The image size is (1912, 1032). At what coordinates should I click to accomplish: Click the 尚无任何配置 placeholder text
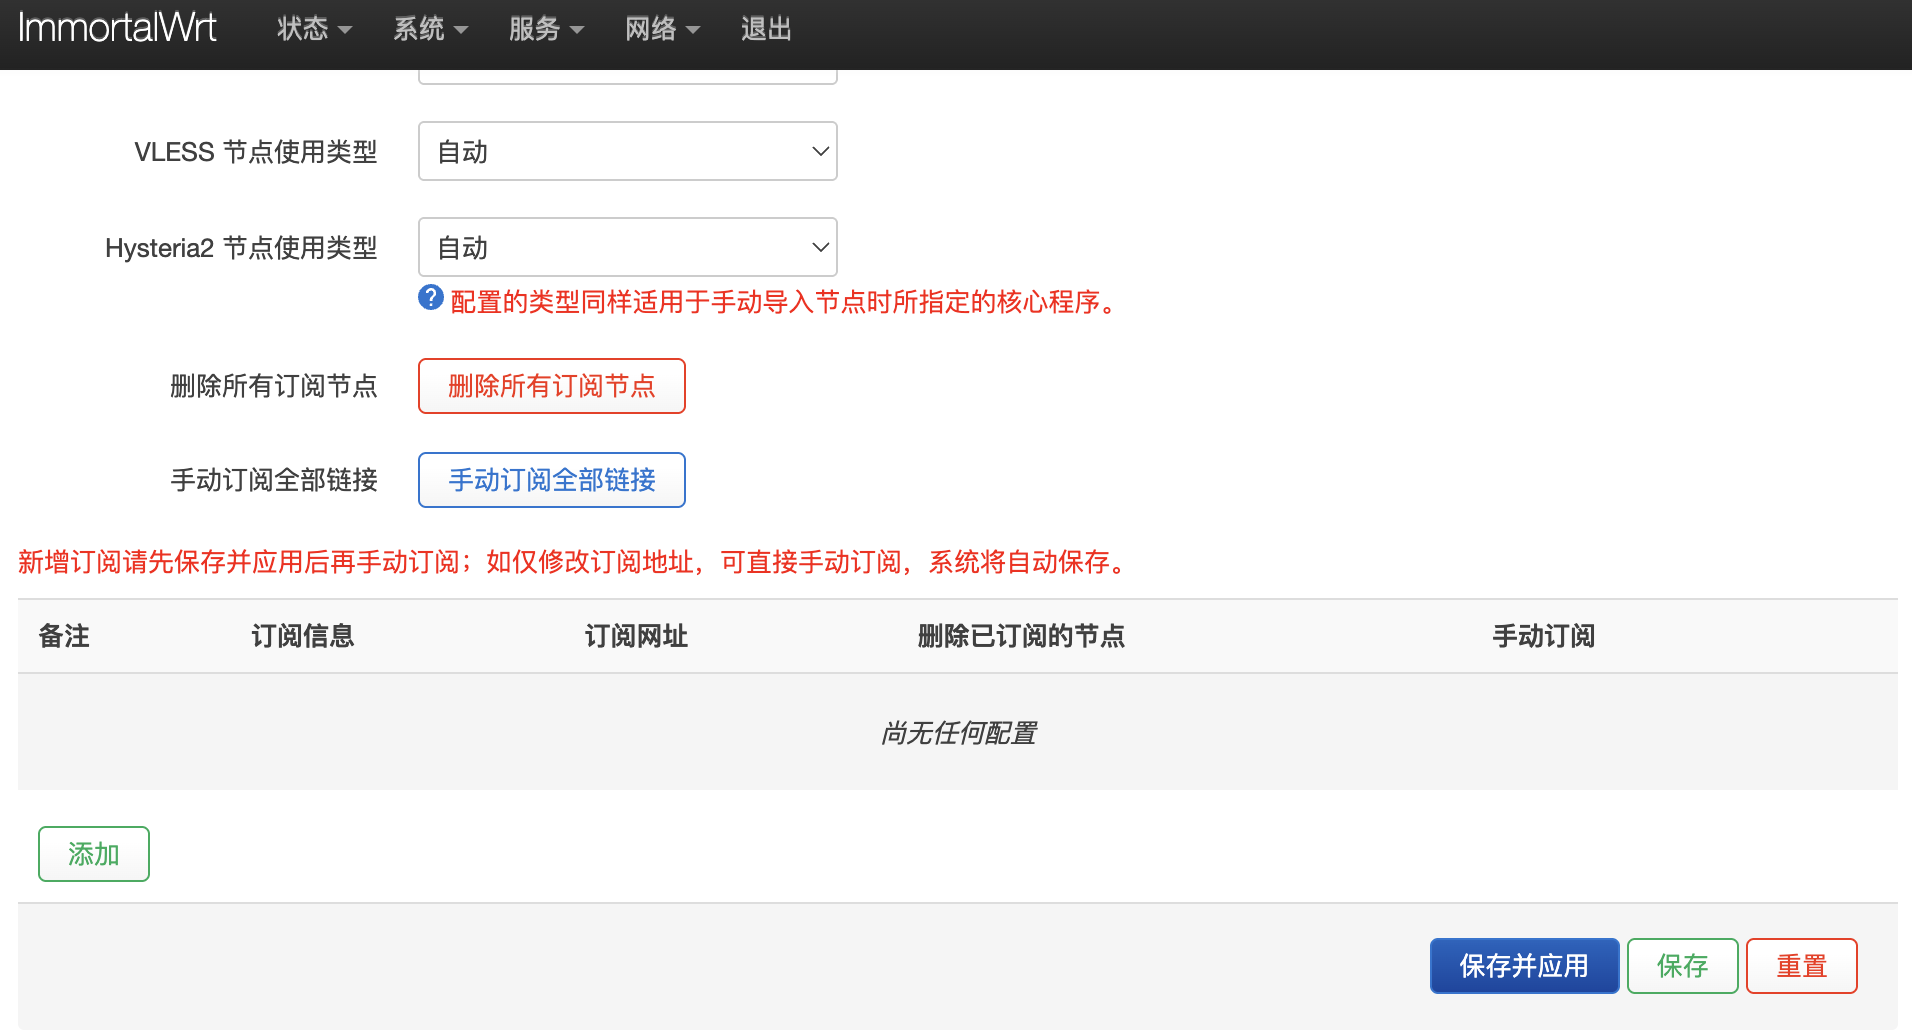tap(958, 733)
